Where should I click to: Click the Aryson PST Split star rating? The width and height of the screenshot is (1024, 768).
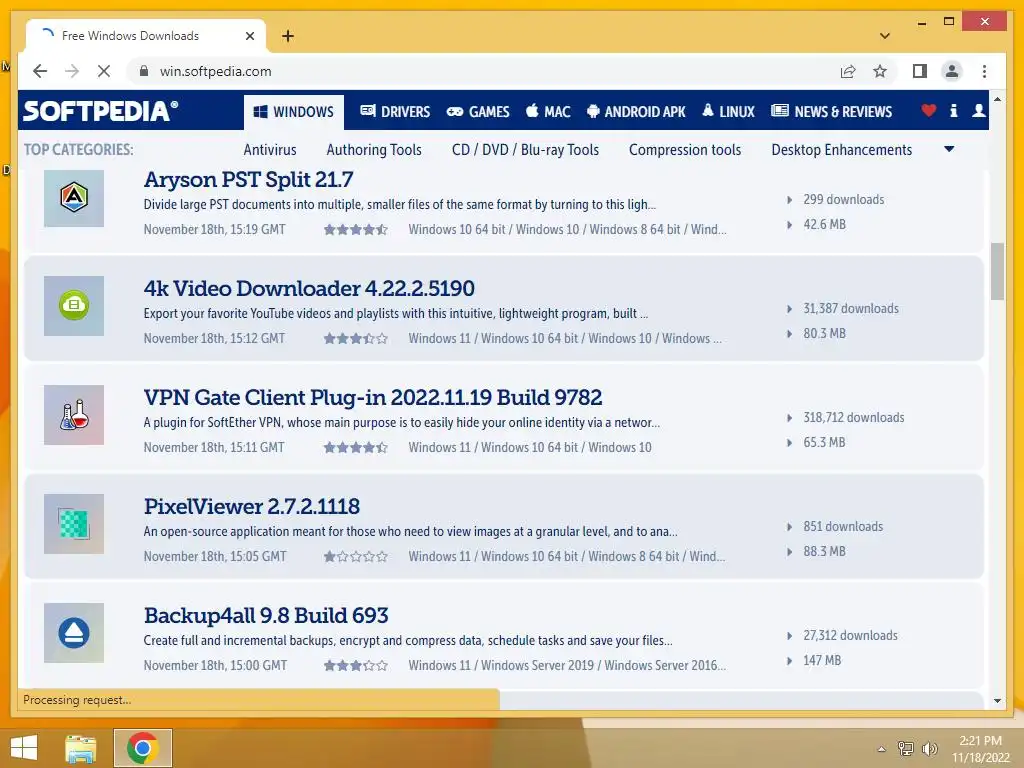356,229
